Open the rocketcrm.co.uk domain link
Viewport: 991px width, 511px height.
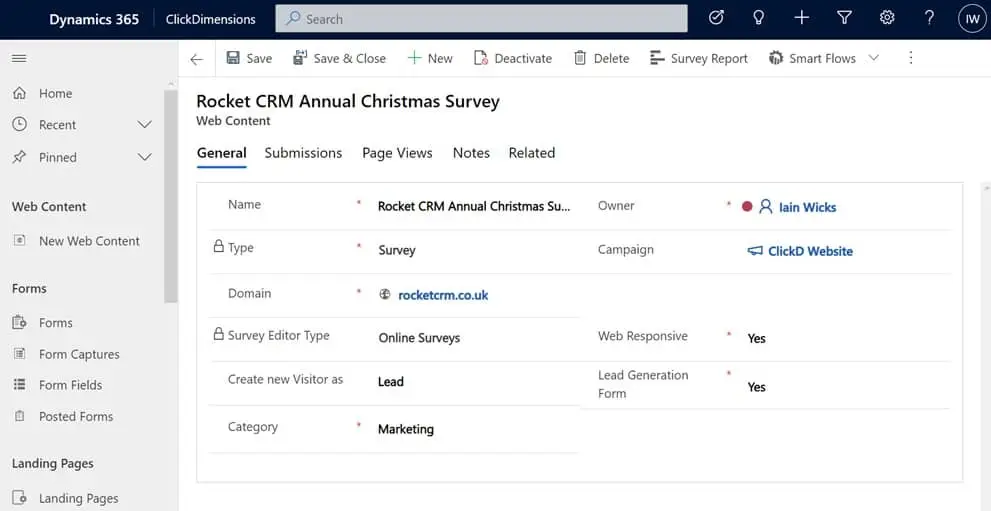443,295
